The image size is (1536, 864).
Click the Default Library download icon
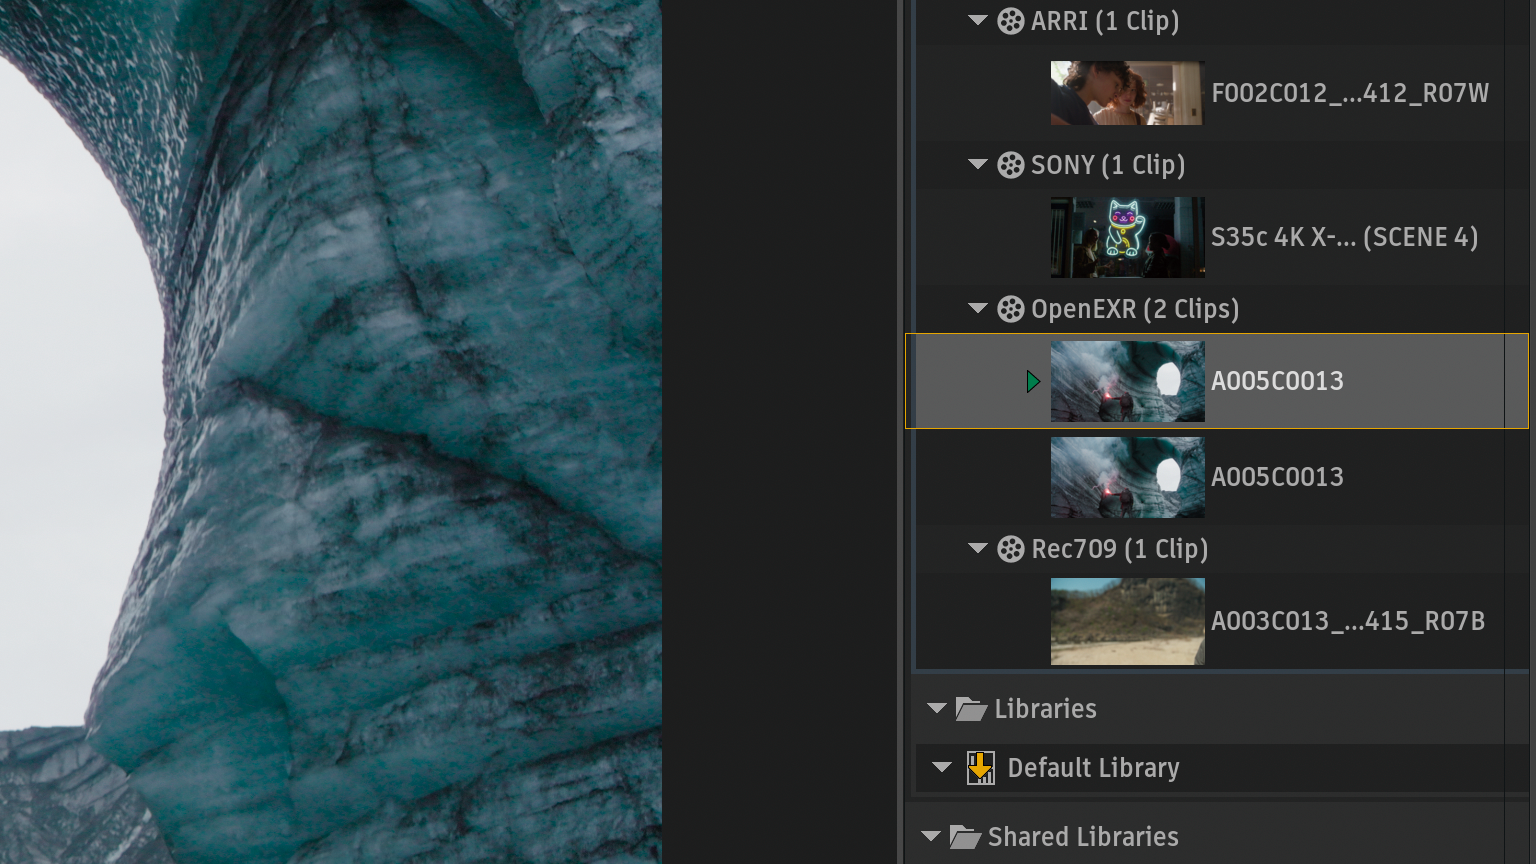981,768
